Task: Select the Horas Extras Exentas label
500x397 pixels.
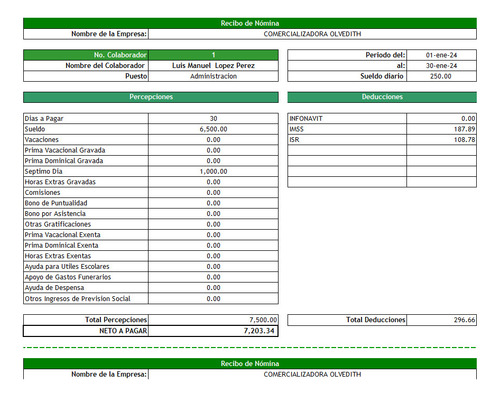Action: pyautogui.click(x=58, y=256)
